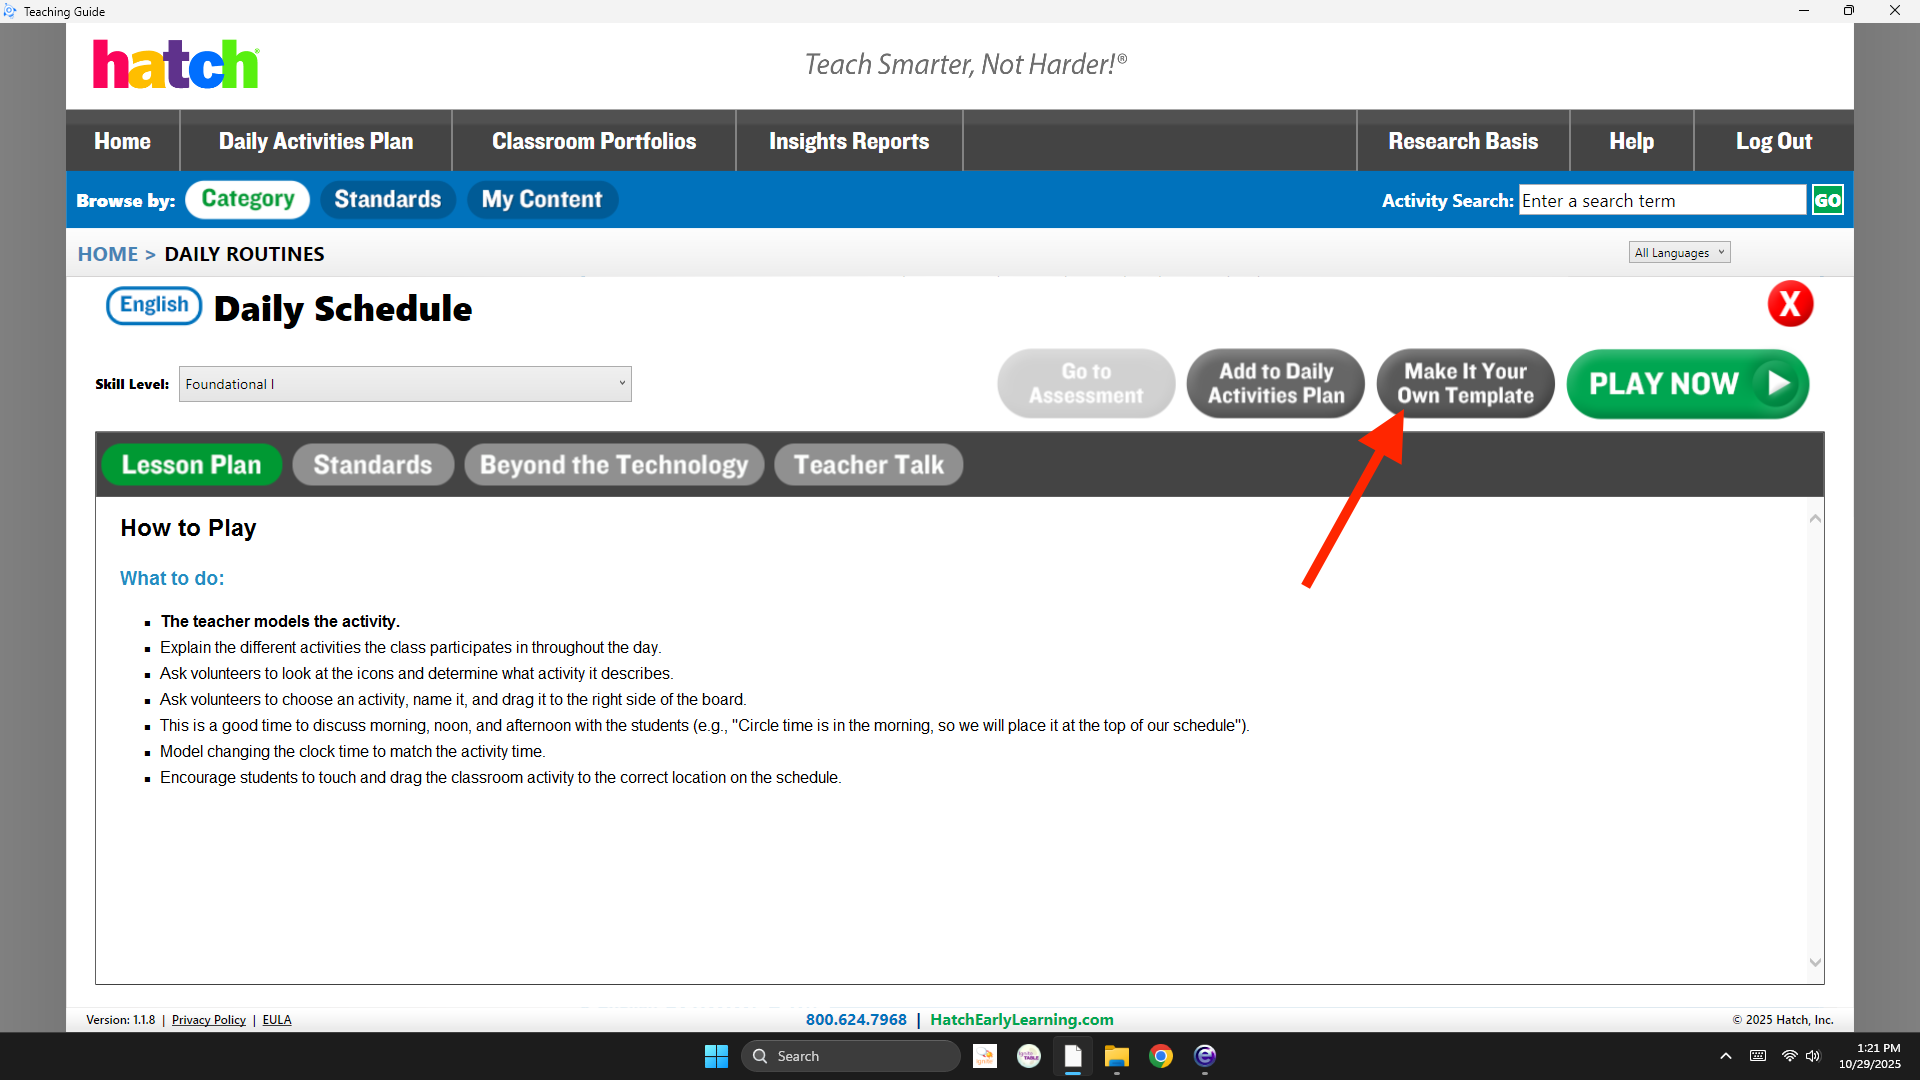The width and height of the screenshot is (1920, 1080).
Task: Click the Hatch logo
Action: tap(176, 65)
